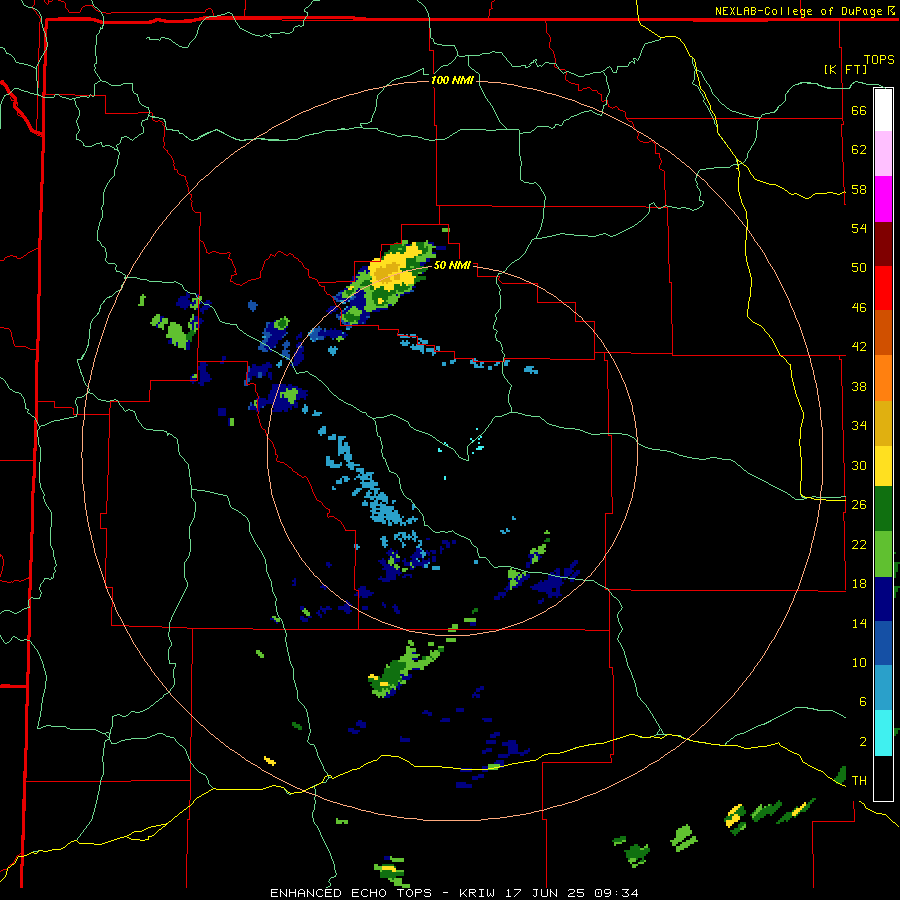
Task: Click the 50 NMI range ring label
Action: pos(452,265)
